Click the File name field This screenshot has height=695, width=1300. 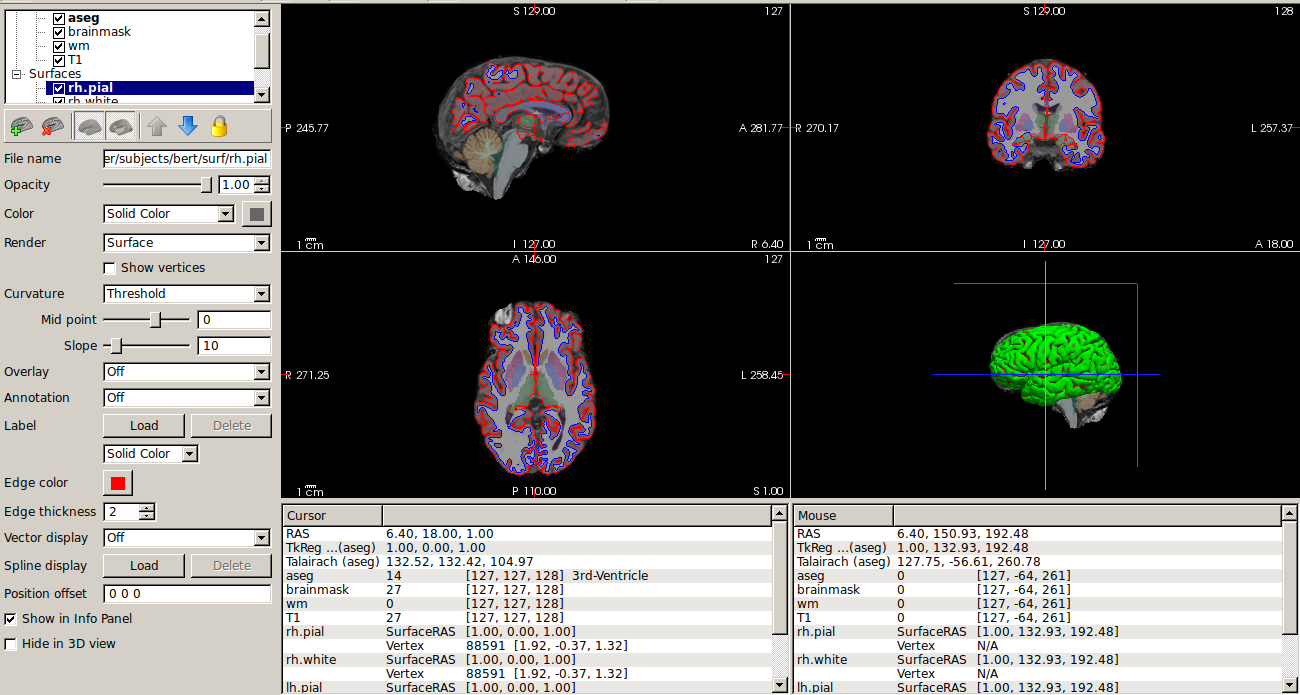pyautogui.click(x=187, y=159)
